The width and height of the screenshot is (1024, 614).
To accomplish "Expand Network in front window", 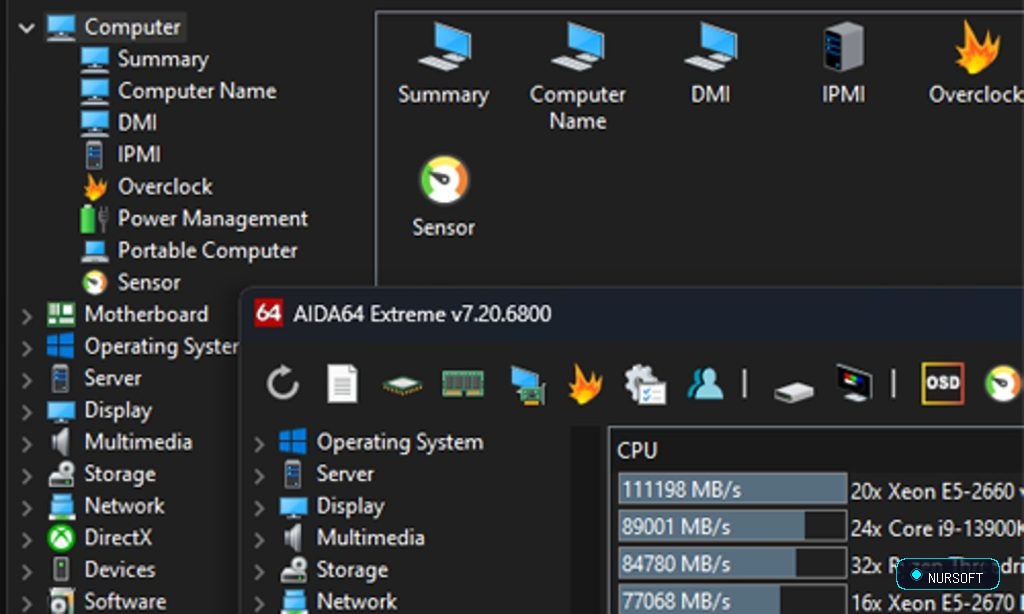I will point(259,603).
